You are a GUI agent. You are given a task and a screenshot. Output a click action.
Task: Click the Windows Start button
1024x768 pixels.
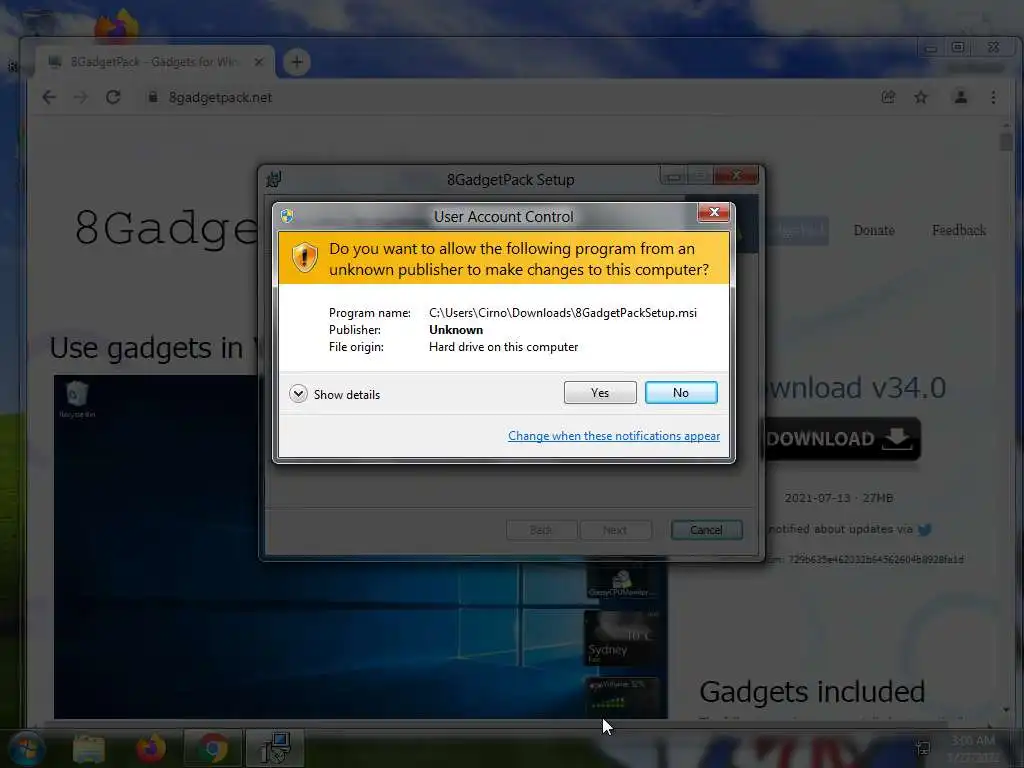point(25,748)
